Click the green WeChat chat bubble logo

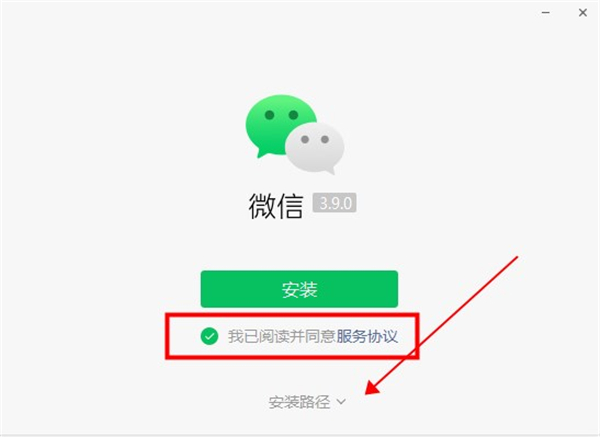295,135
